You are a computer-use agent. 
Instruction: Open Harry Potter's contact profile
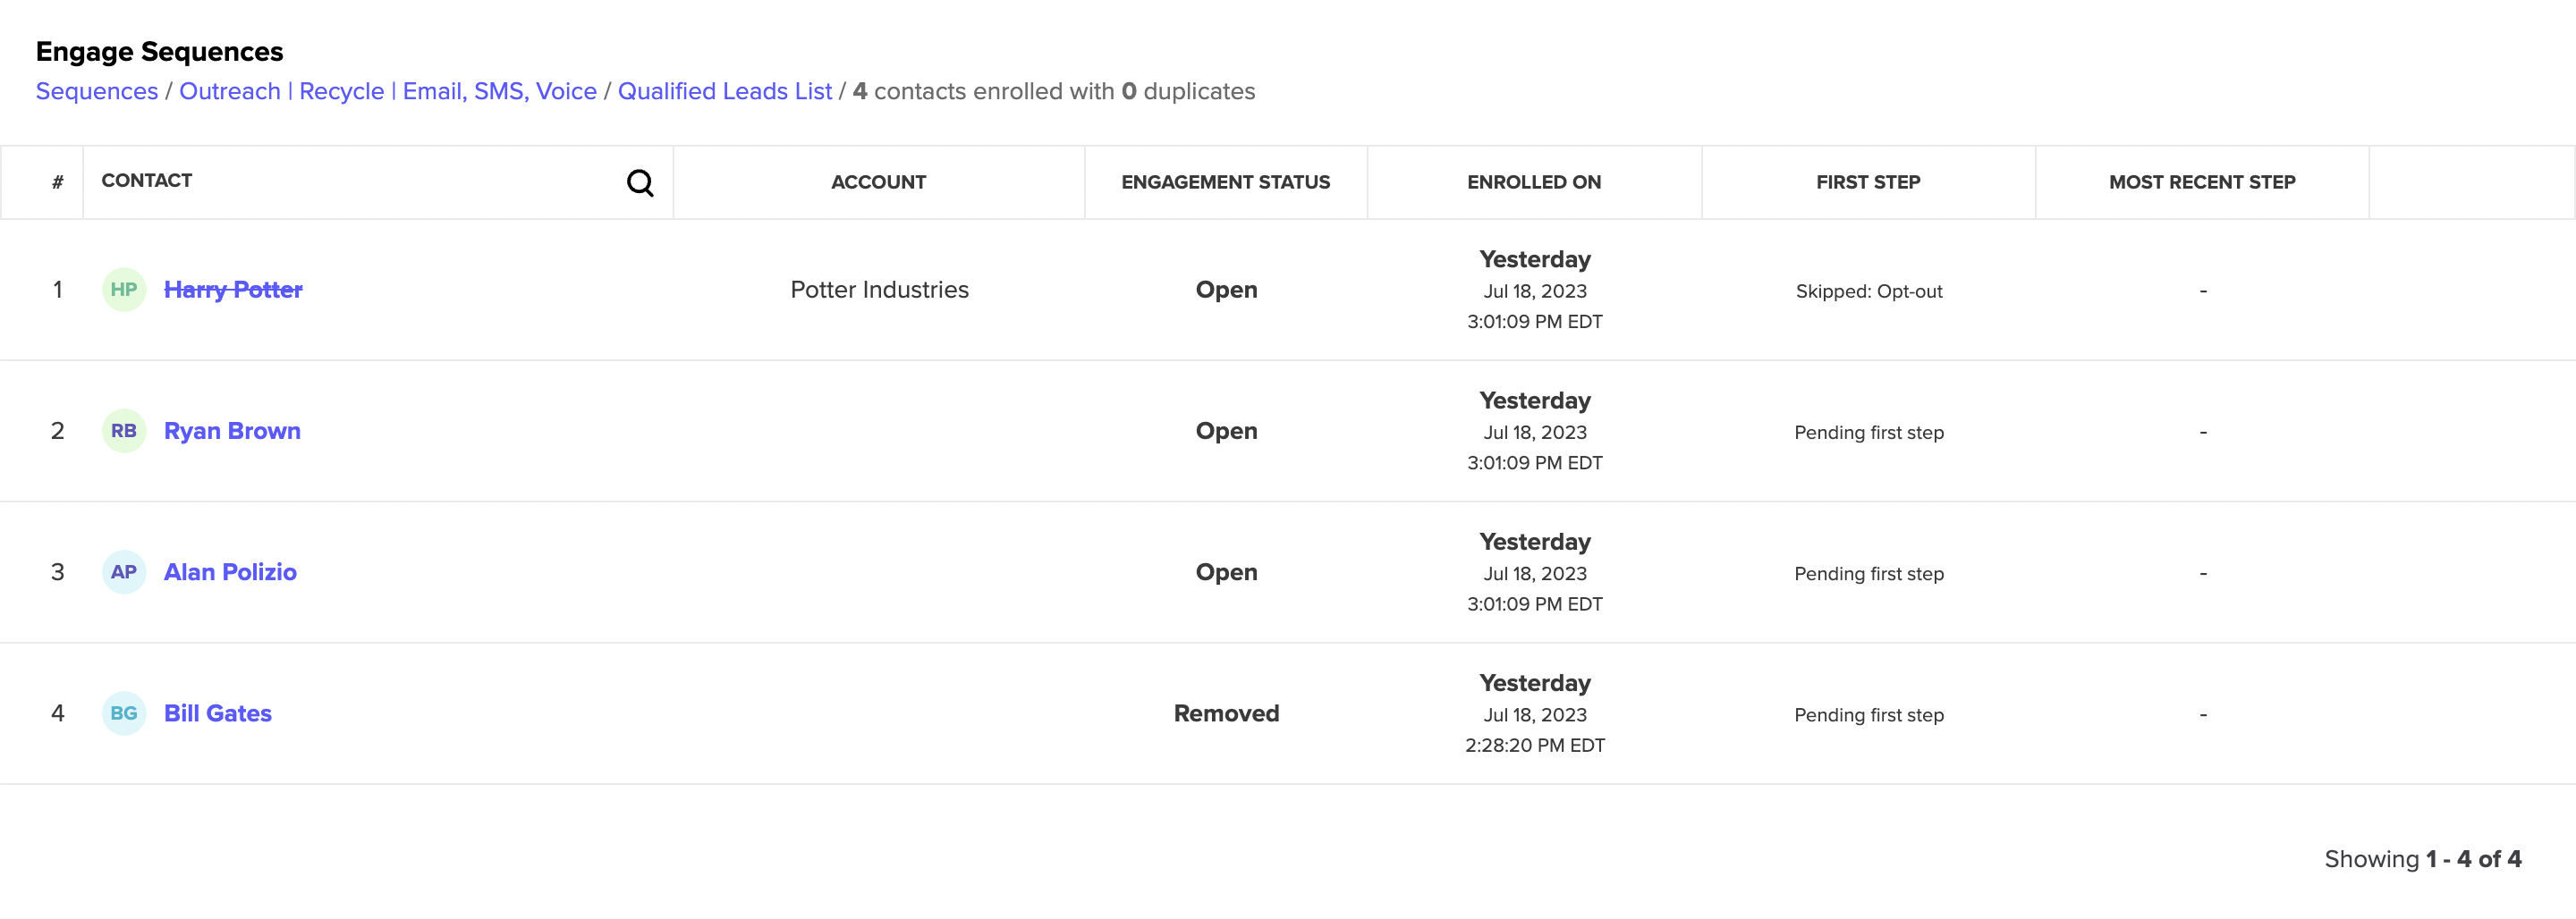coord(232,290)
